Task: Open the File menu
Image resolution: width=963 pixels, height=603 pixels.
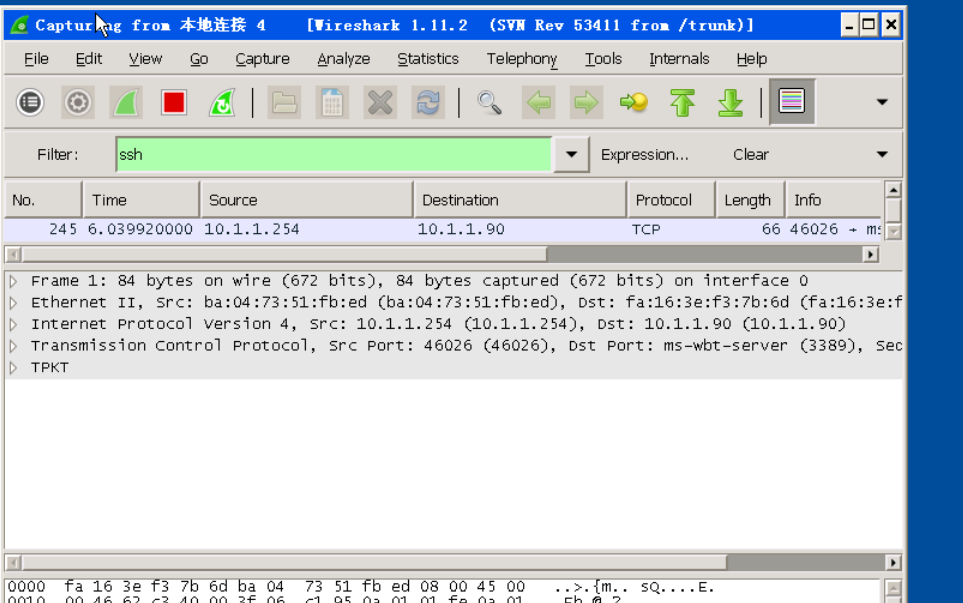Action: 36,59
